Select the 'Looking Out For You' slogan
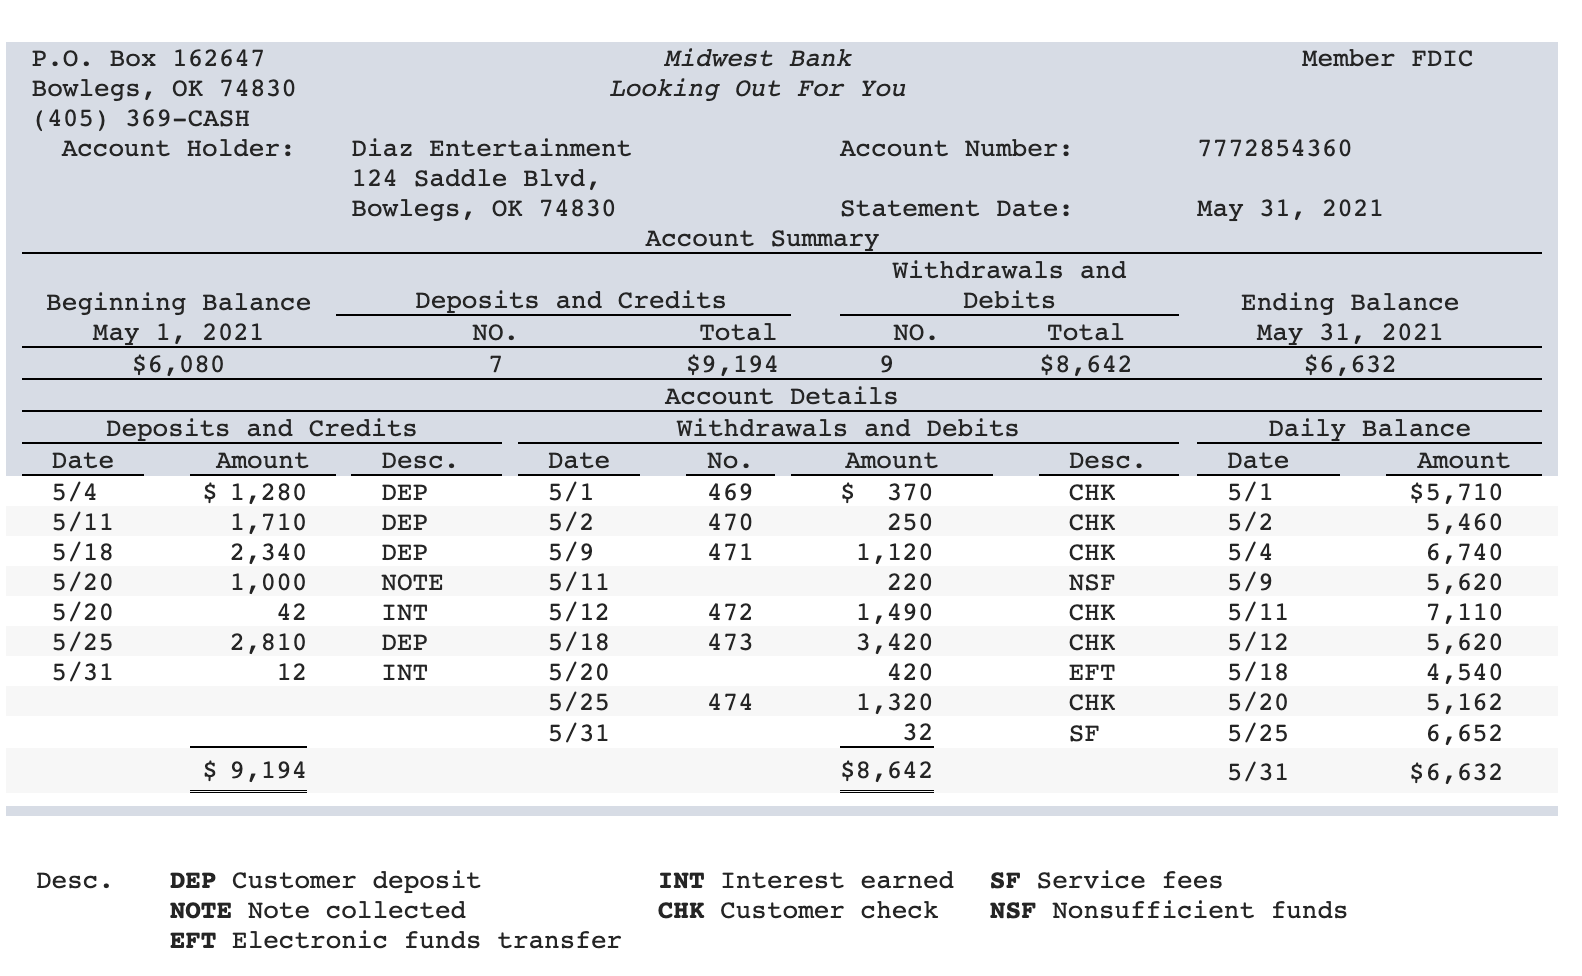The image size is (1582, 976). coord(758,89)
